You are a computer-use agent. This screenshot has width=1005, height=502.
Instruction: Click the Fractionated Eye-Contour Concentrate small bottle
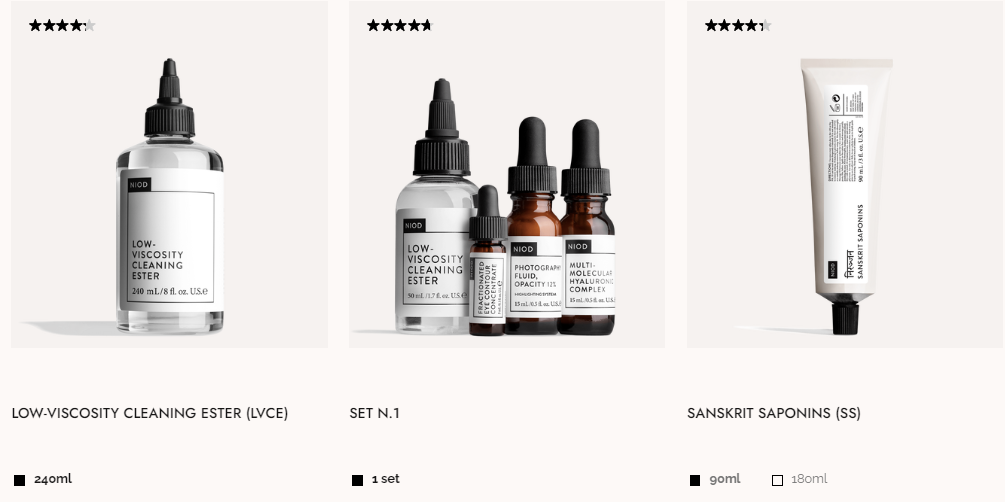(x=488, y=261)
